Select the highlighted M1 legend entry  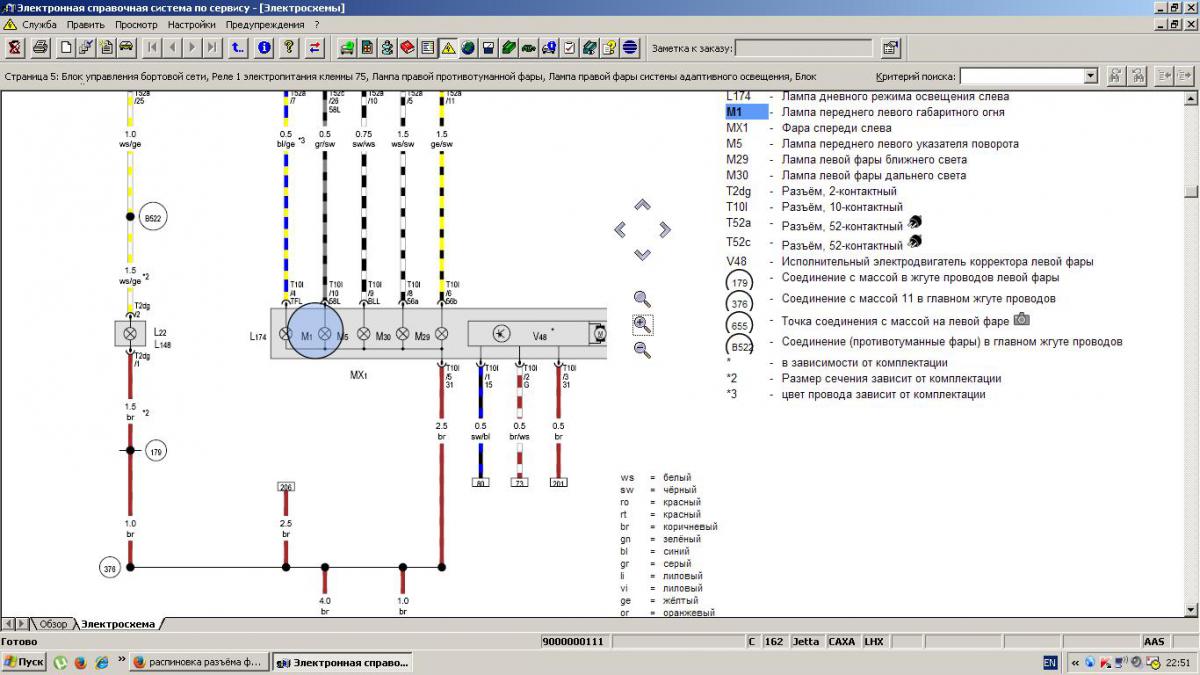[x=745, y=112]
